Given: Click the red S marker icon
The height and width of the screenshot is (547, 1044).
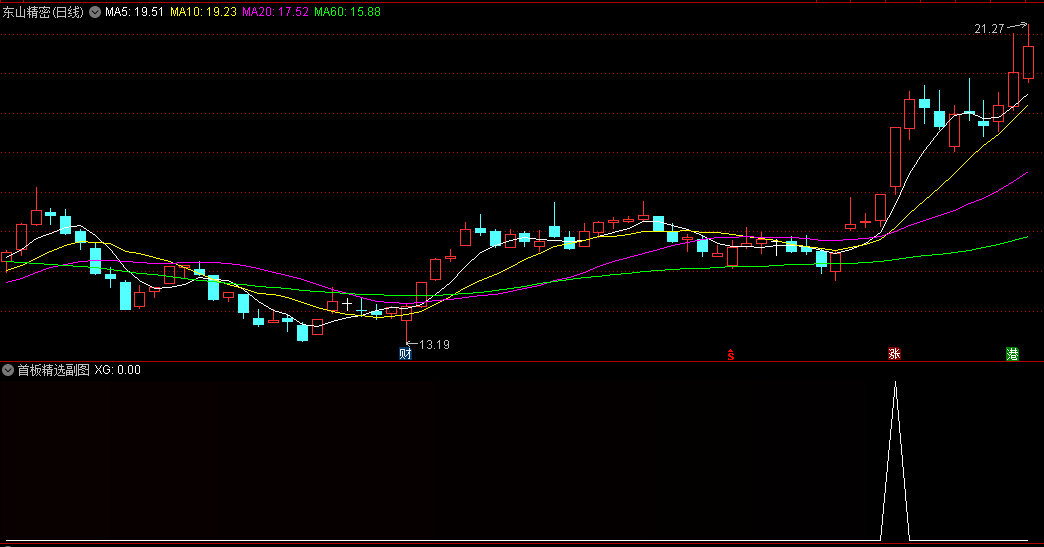Looking at the screenshot, I should (x=730, y=355).
